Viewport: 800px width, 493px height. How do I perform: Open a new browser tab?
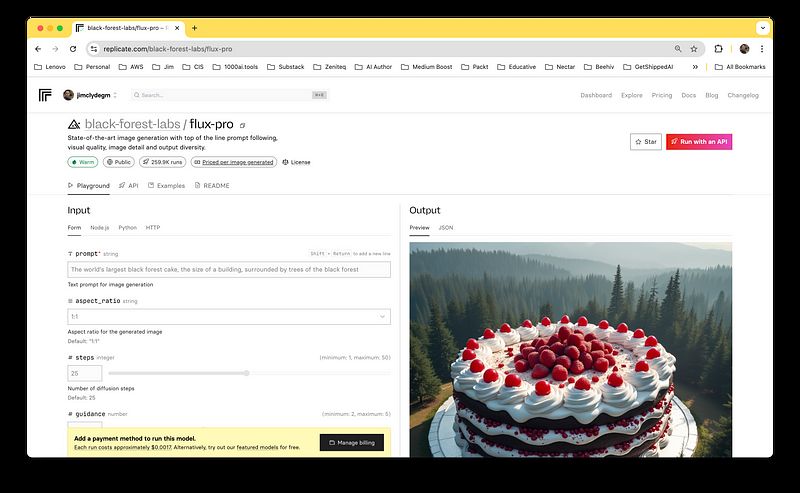[194, 28]
